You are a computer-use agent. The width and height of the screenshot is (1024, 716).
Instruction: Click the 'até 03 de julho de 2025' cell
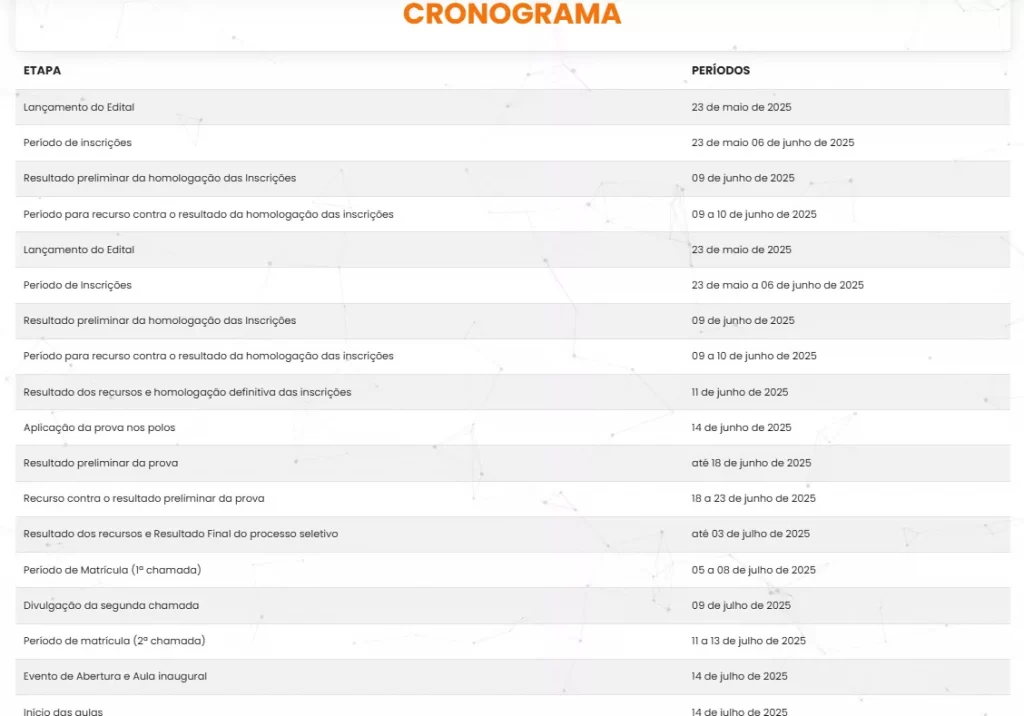click(x=750, y=534)
